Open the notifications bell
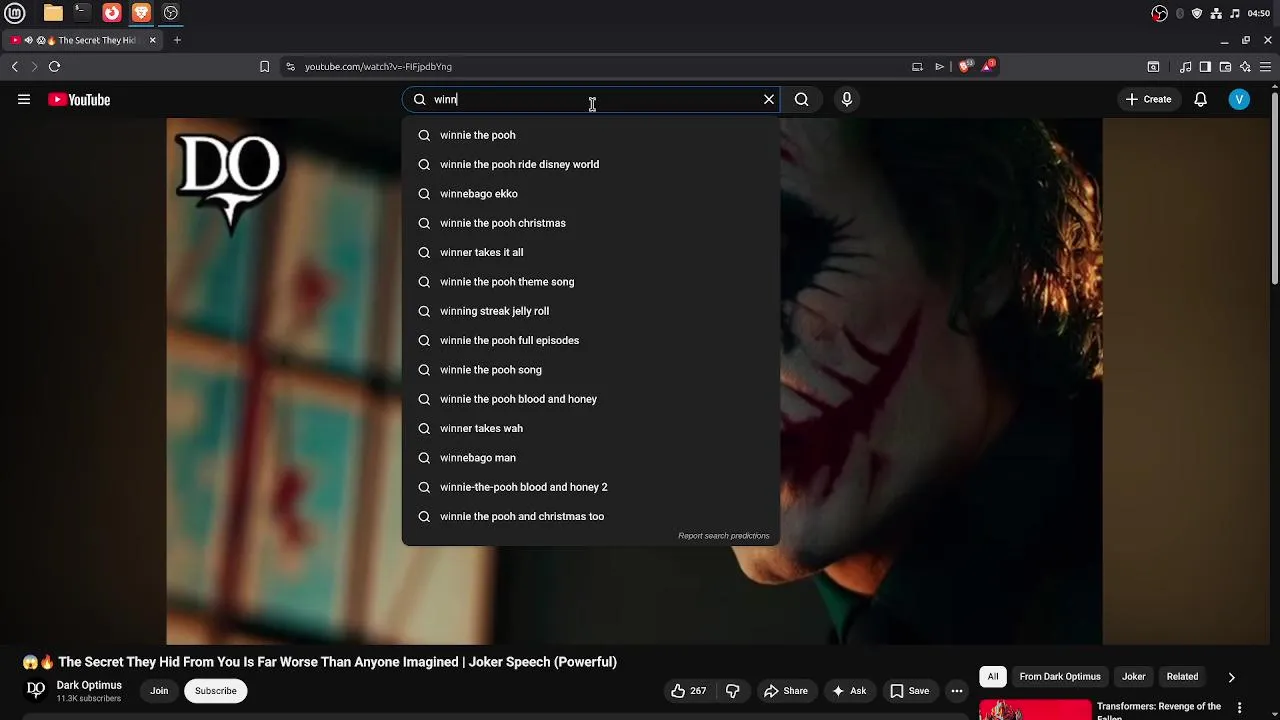This screenshot has height=720, width=1280. [1201, 99]
